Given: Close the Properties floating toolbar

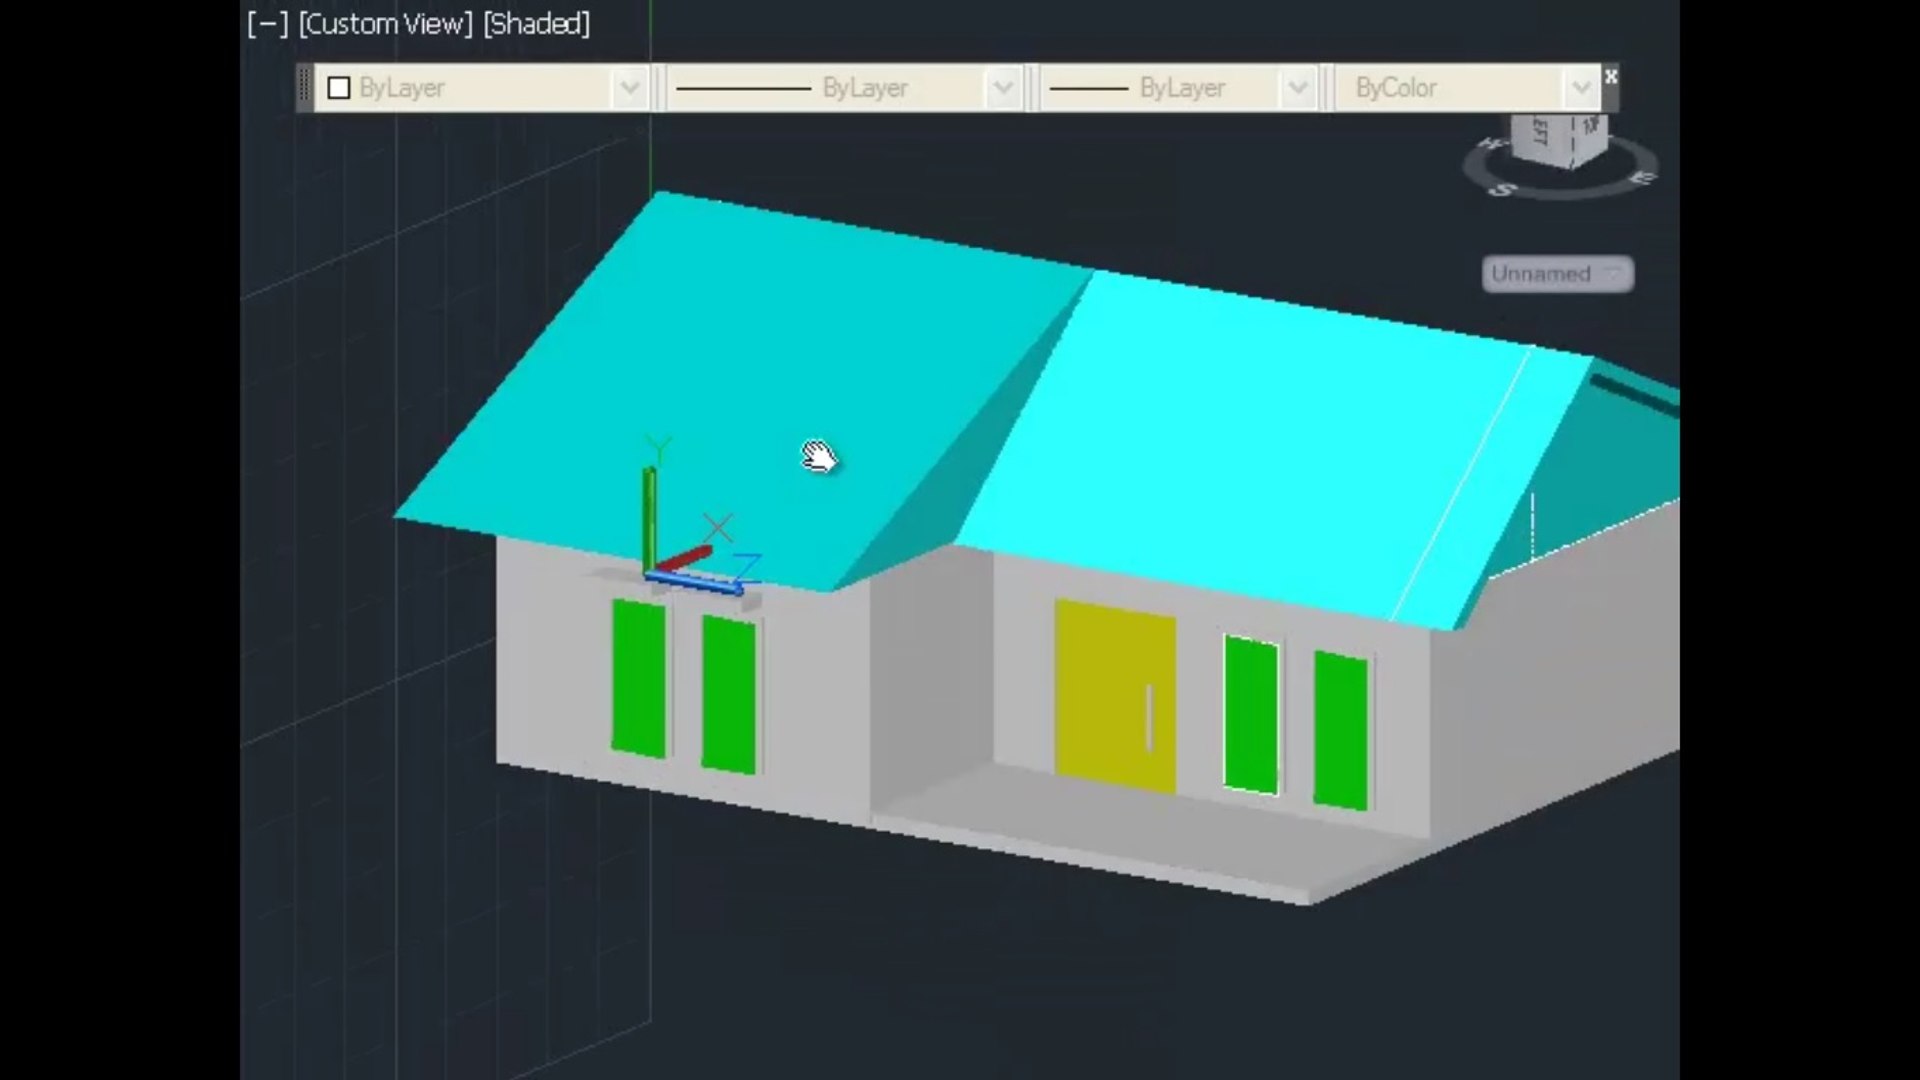Looking at the screenshot, I should point(1610,76).
